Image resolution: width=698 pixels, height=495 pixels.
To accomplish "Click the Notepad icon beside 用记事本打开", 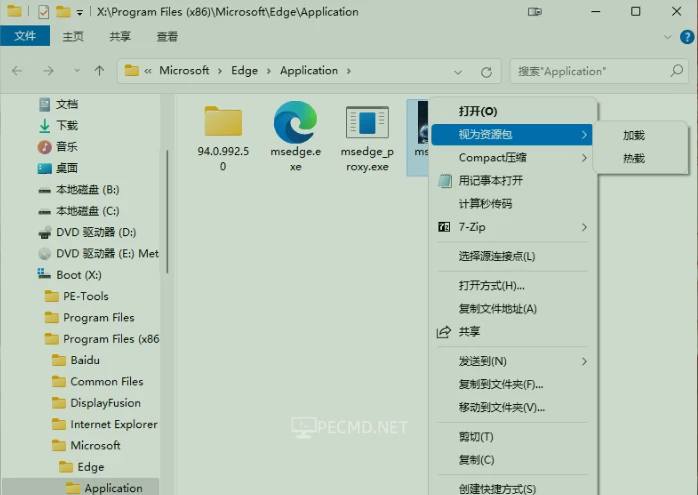I will [x=445, y=181].
